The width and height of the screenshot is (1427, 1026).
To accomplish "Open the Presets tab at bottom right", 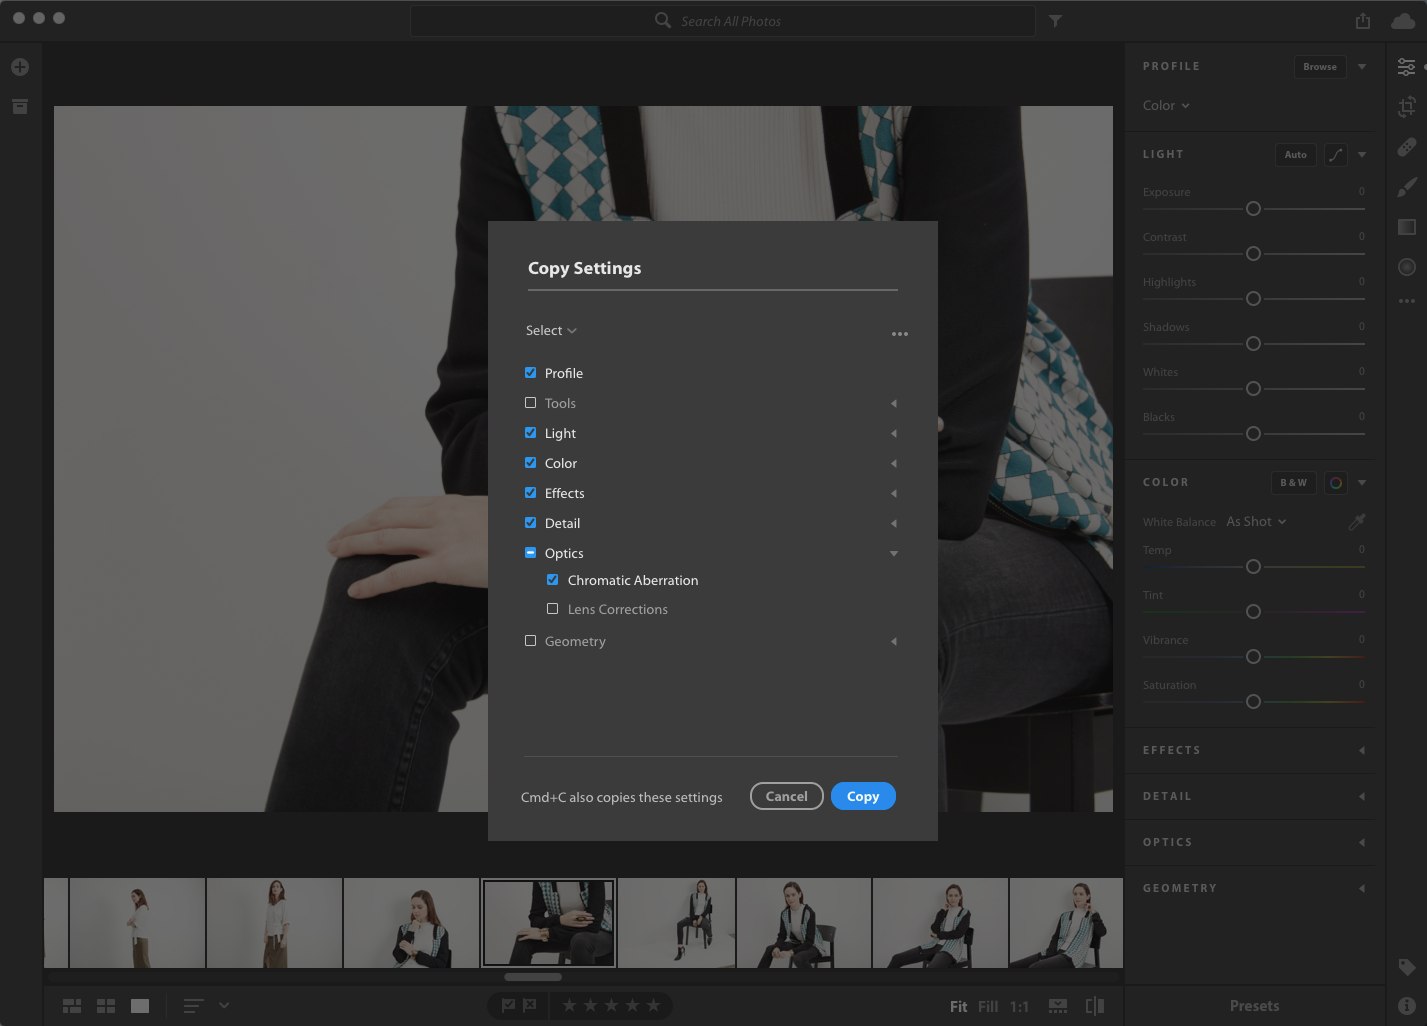I will 1254,1006.
